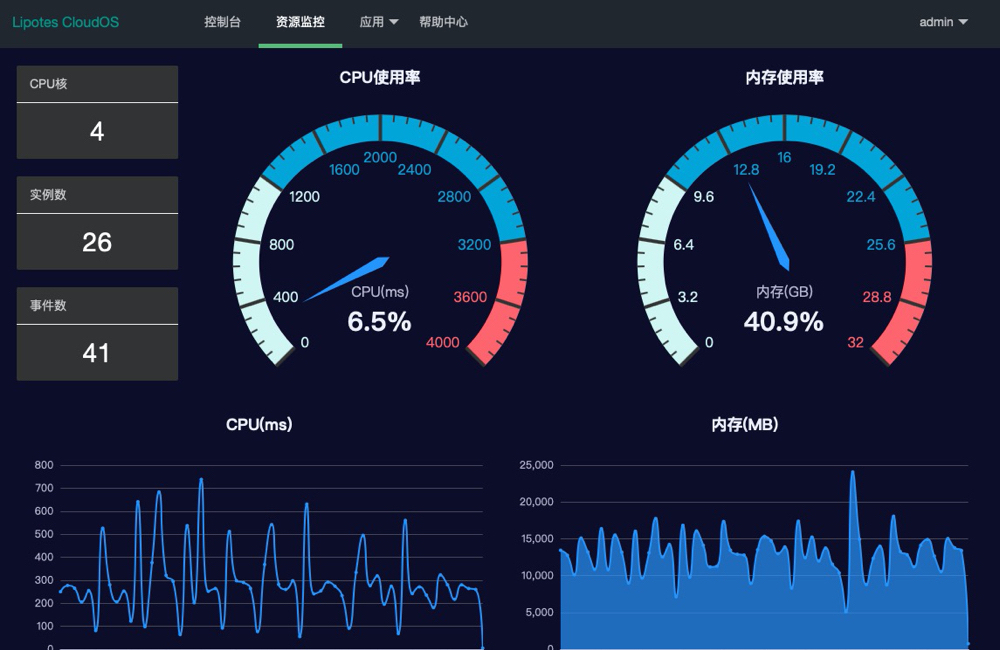Click the 3200 label on CPU gauge
The image size is (1000, 650).
click(x=474, y=245)
